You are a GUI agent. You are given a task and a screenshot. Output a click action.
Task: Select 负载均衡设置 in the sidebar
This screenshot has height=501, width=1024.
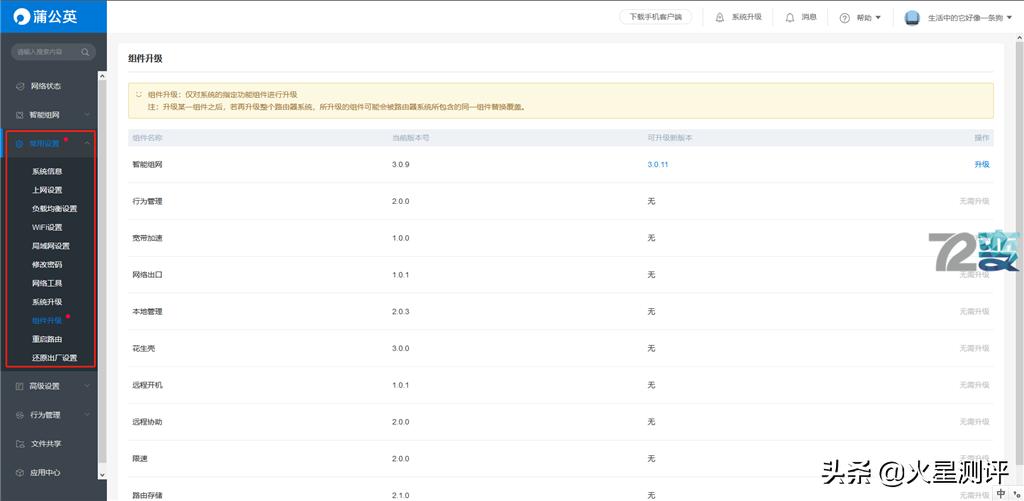[x=54, y=209]
